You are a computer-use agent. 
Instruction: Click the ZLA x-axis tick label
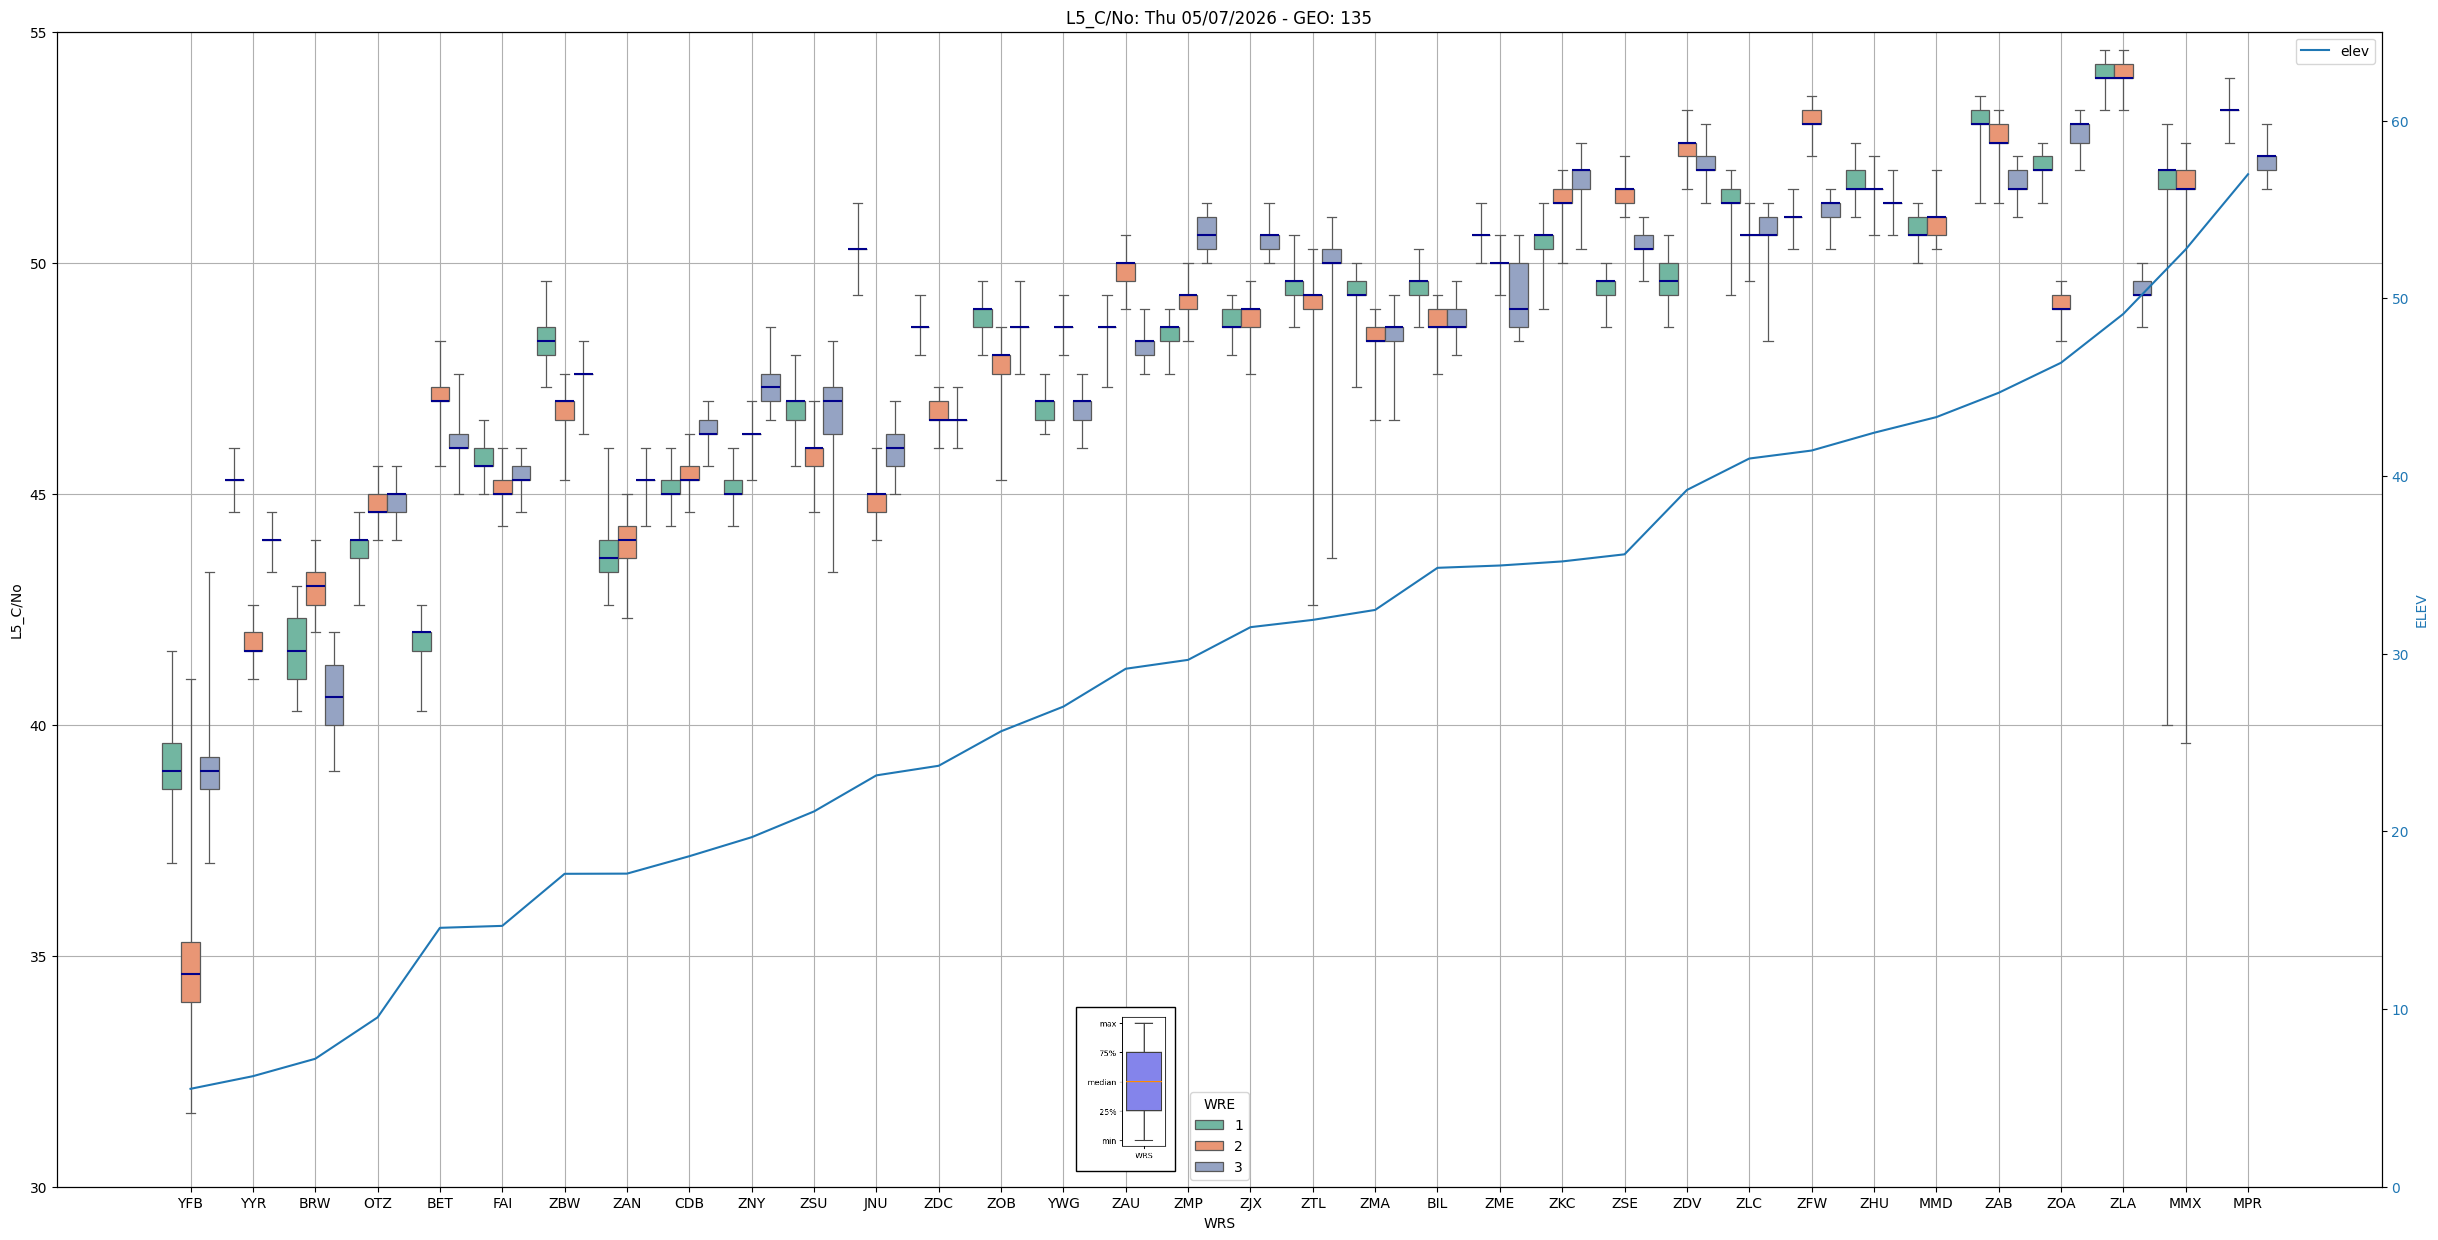[2123, 1203]
